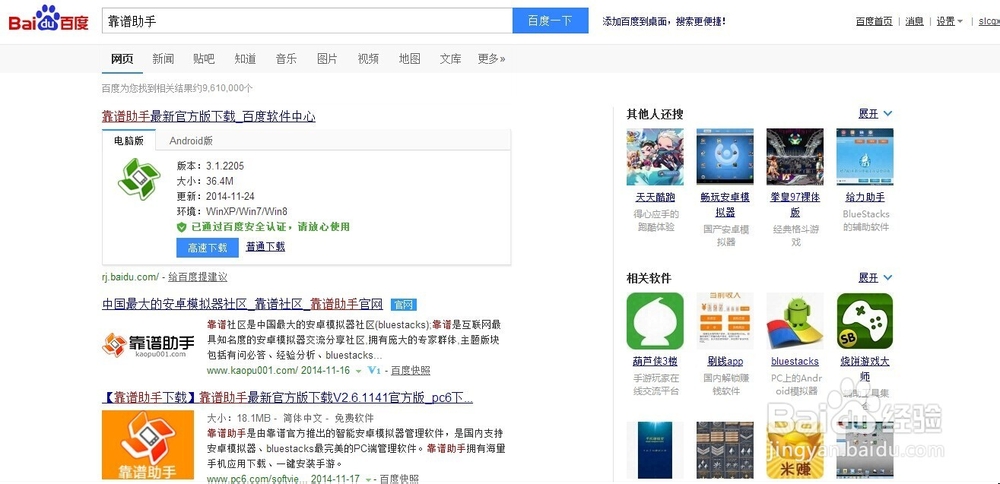Switch to the 文库 tab
Viewport: 1000px width, 484px height.
click(450, 59)
